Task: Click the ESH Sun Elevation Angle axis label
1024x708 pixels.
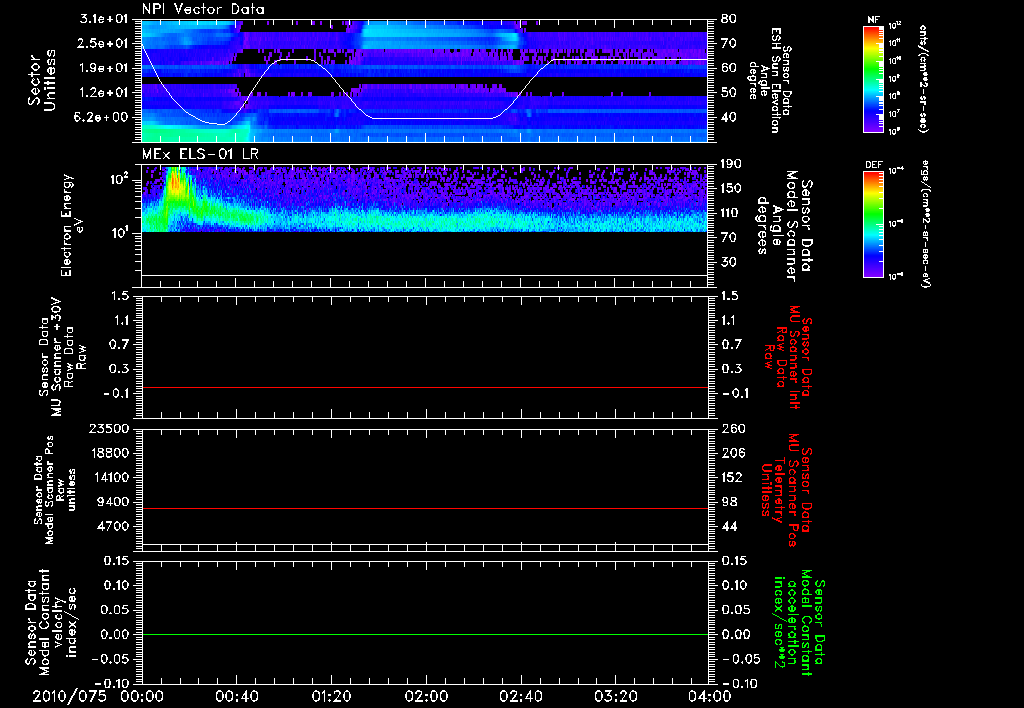Action: point(769,80)
